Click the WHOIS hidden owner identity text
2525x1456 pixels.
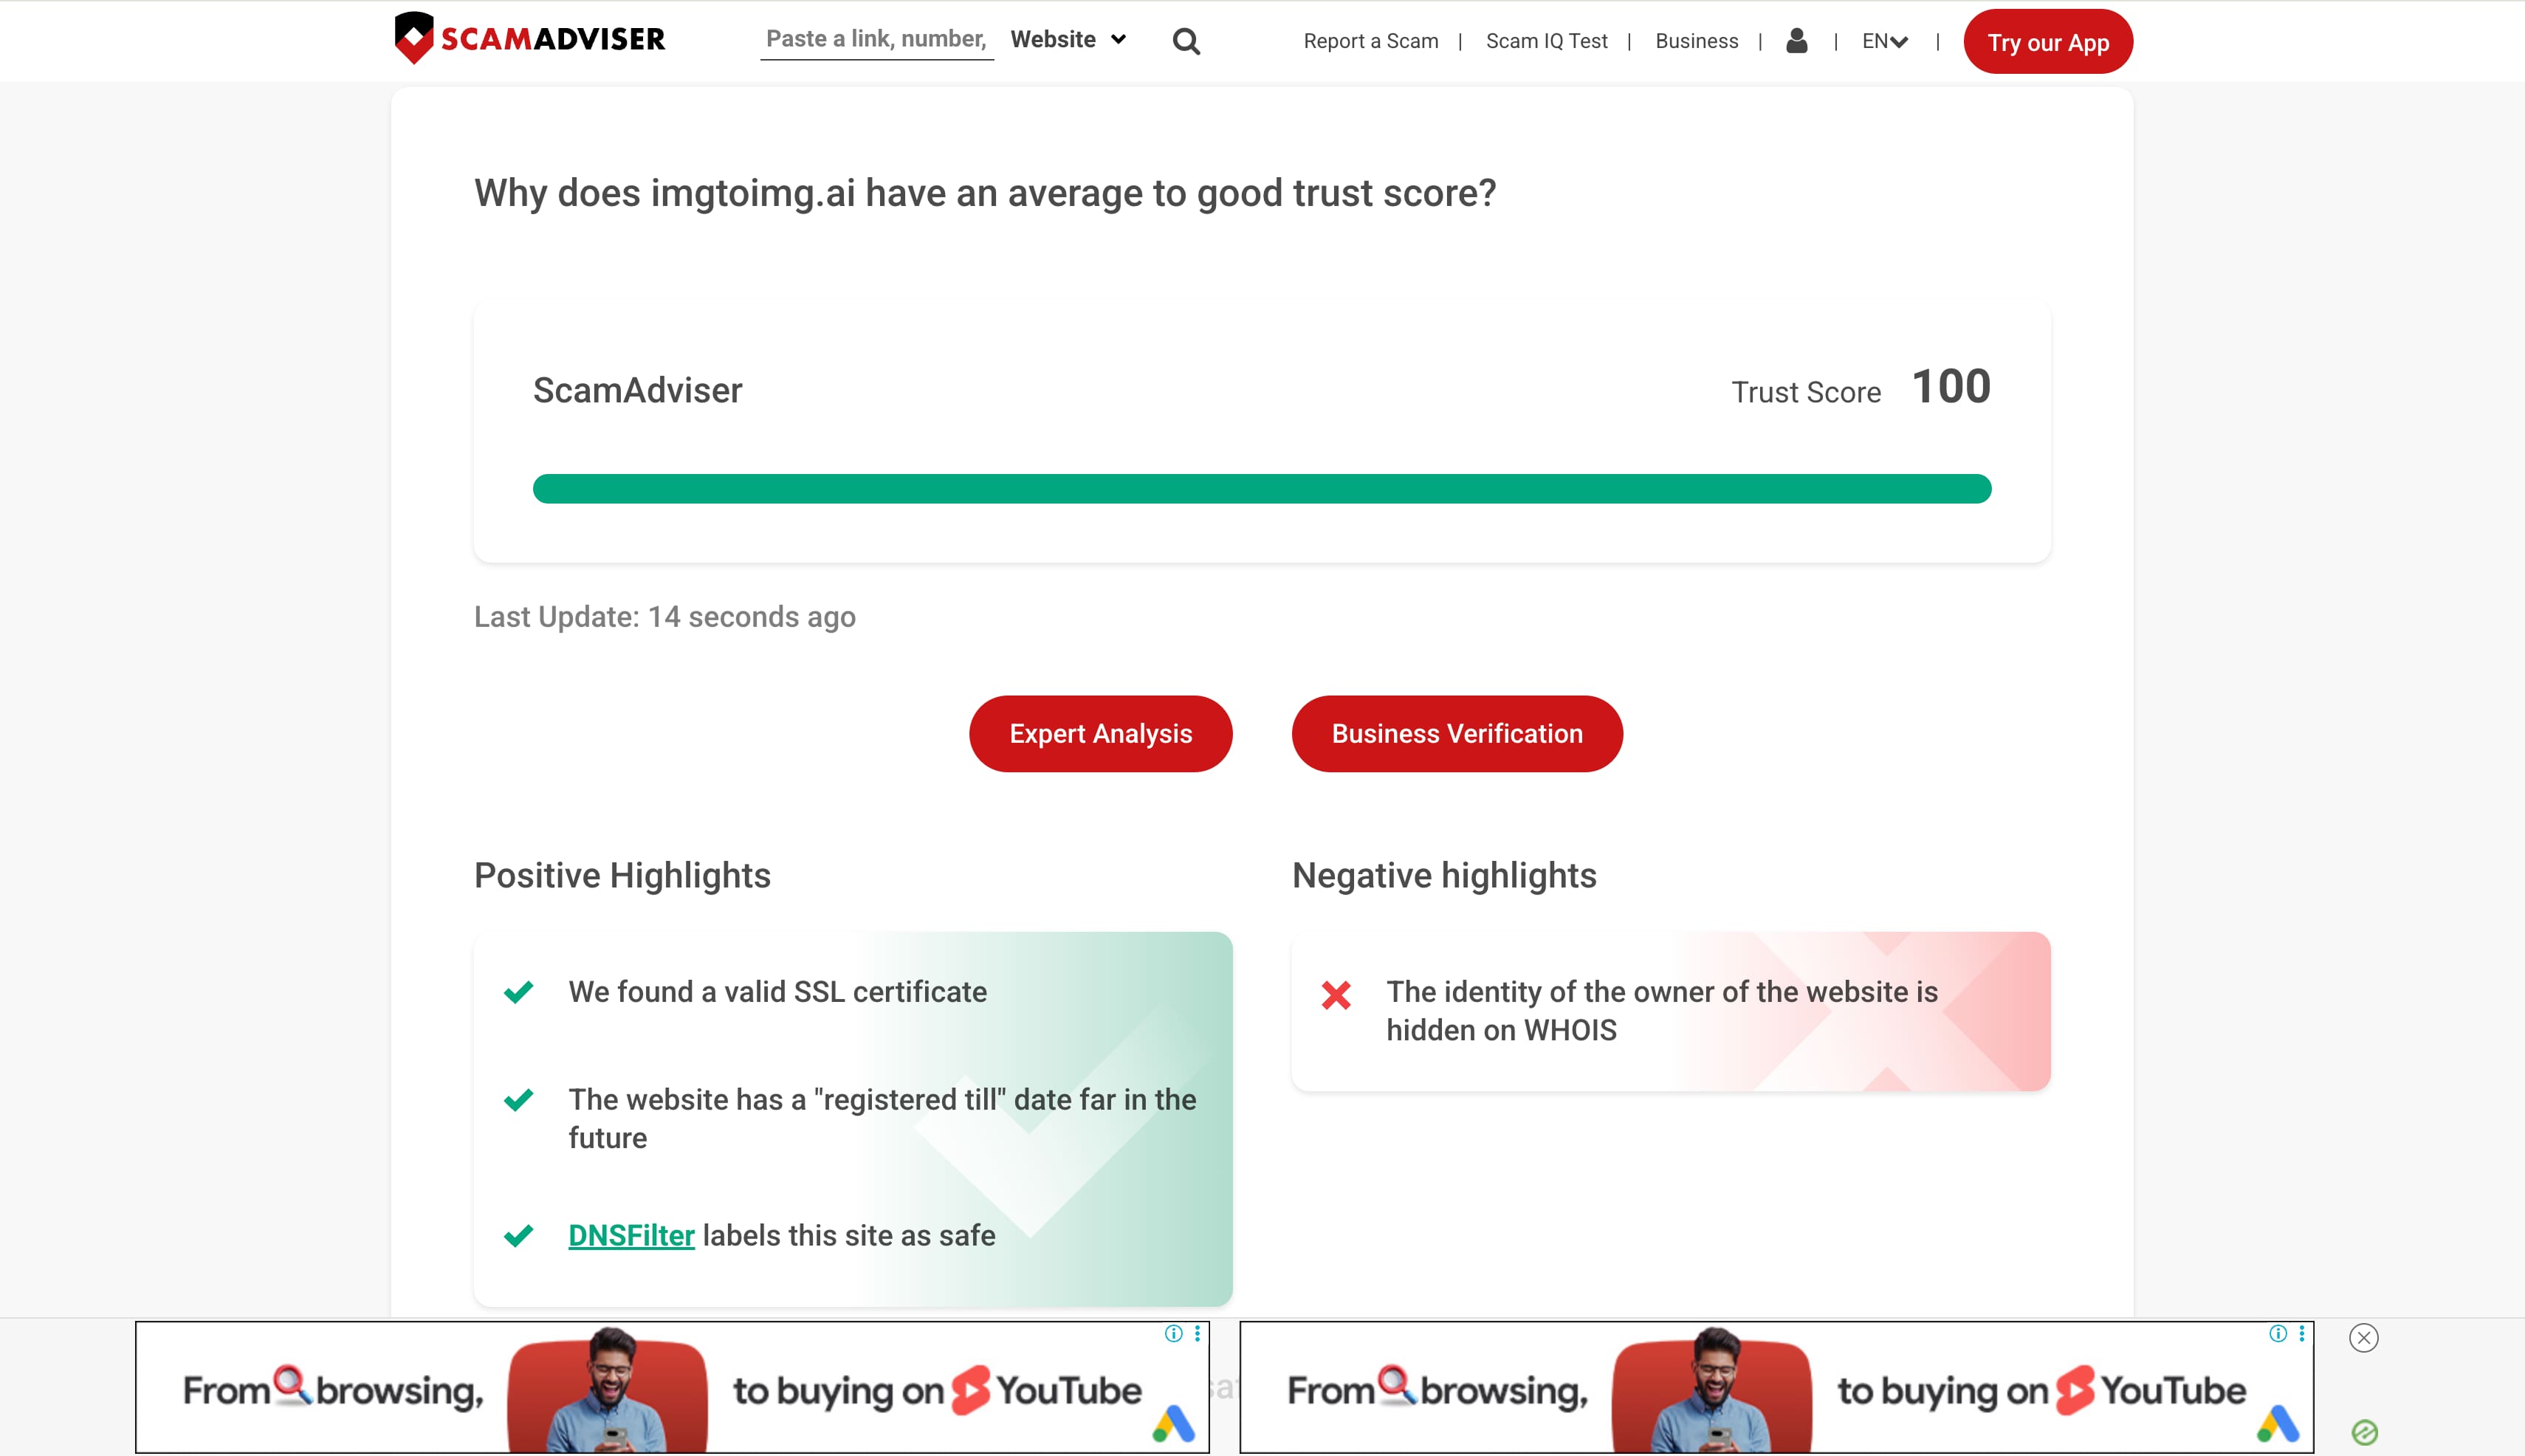1662,1011
